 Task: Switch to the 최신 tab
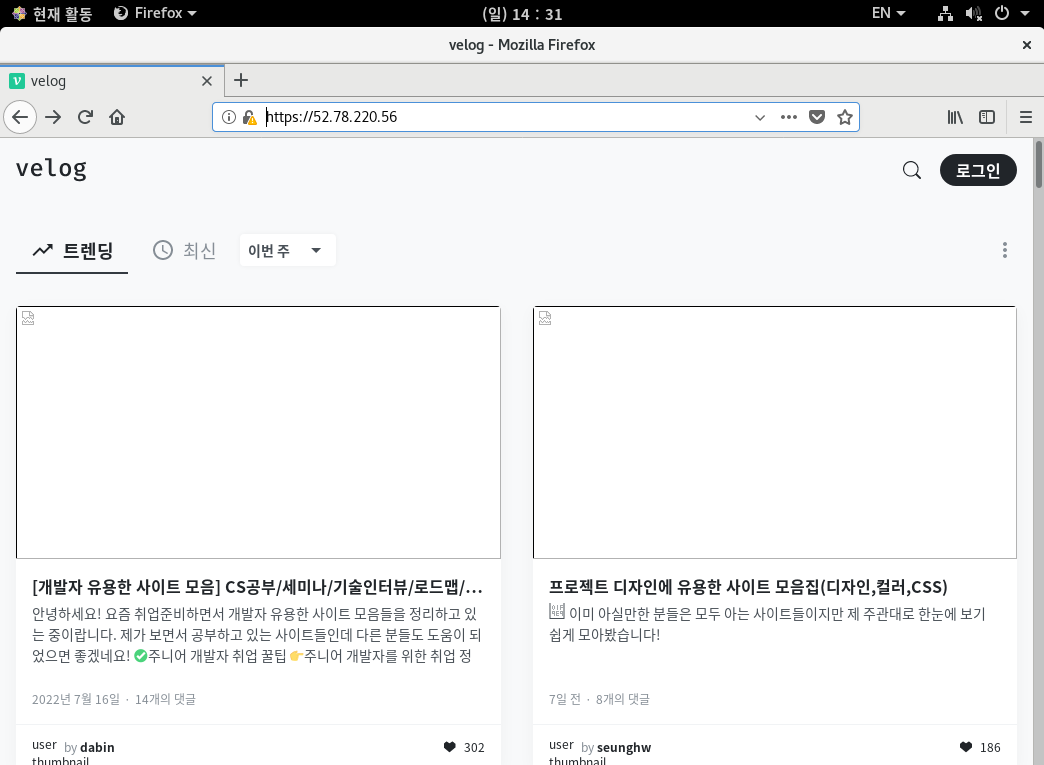184,251
